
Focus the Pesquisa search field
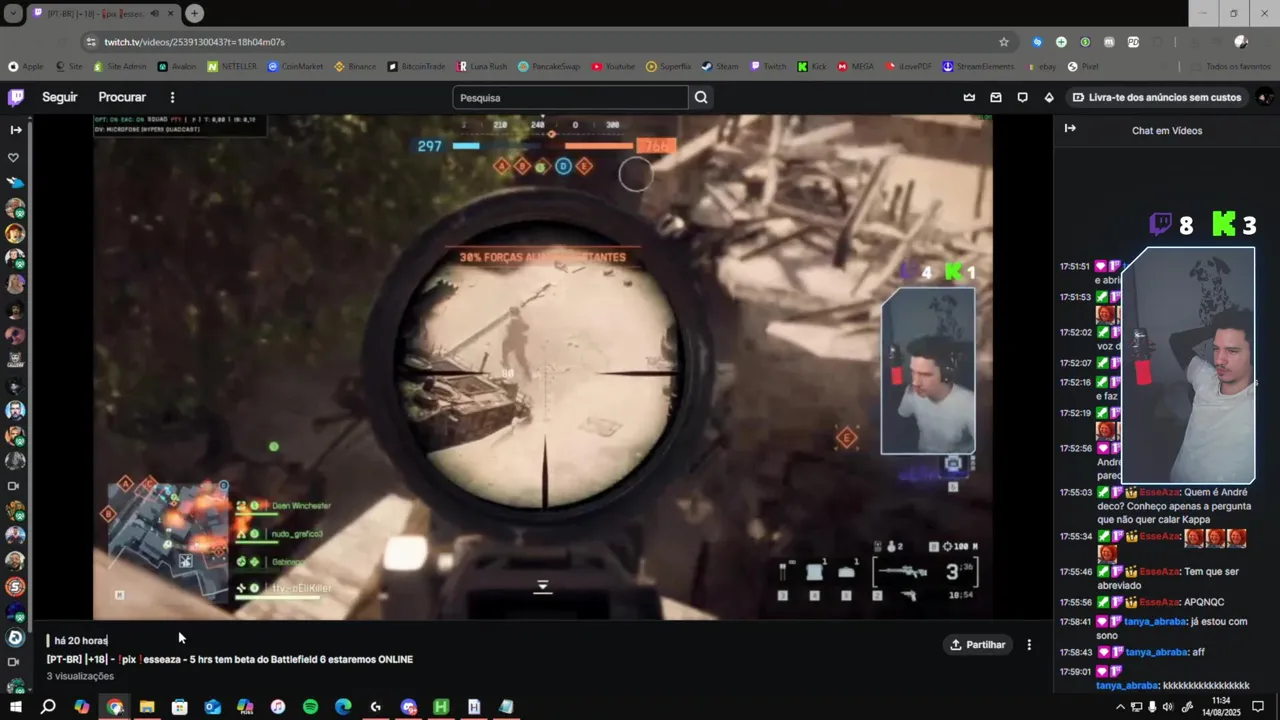[571, 97]
